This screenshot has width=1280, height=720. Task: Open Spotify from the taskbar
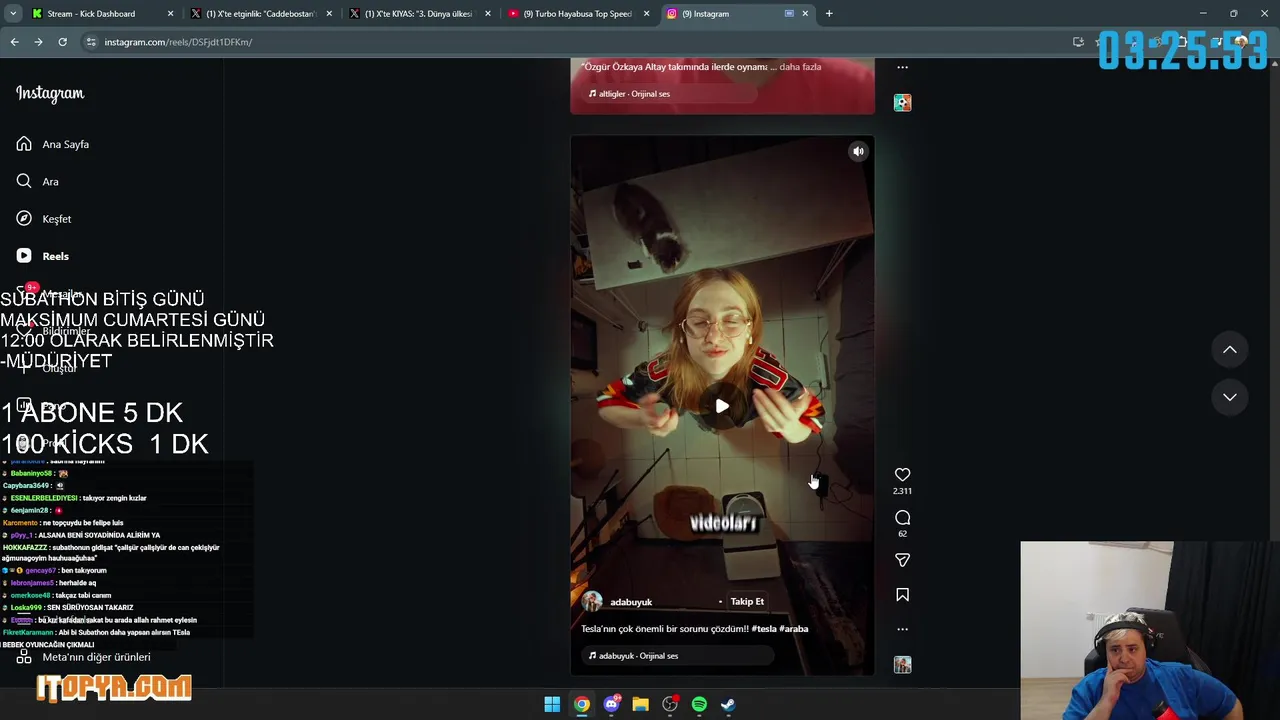point(699,704)
